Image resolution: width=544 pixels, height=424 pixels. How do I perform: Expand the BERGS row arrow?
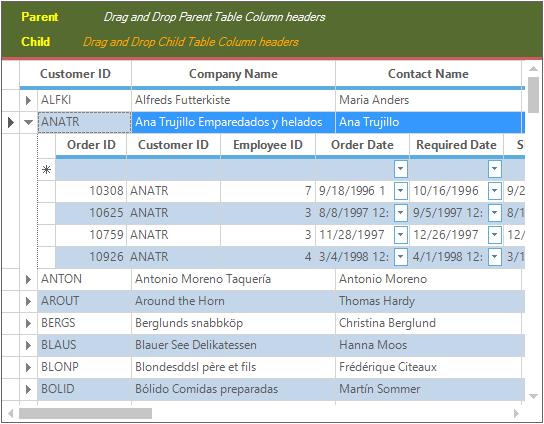click(28, 323)
